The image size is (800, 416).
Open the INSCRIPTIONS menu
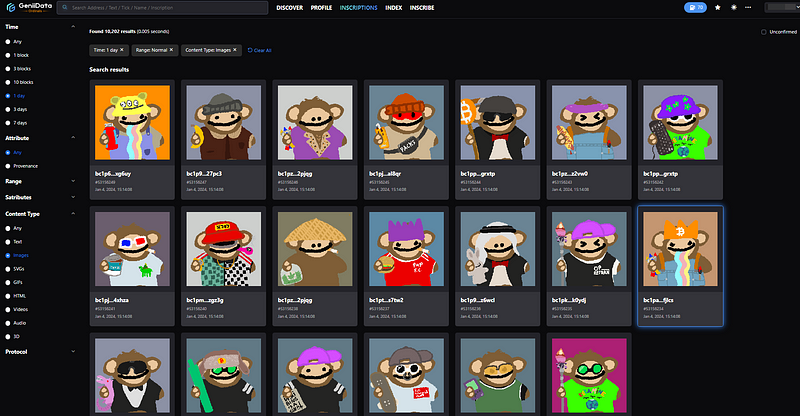point(358,8)
